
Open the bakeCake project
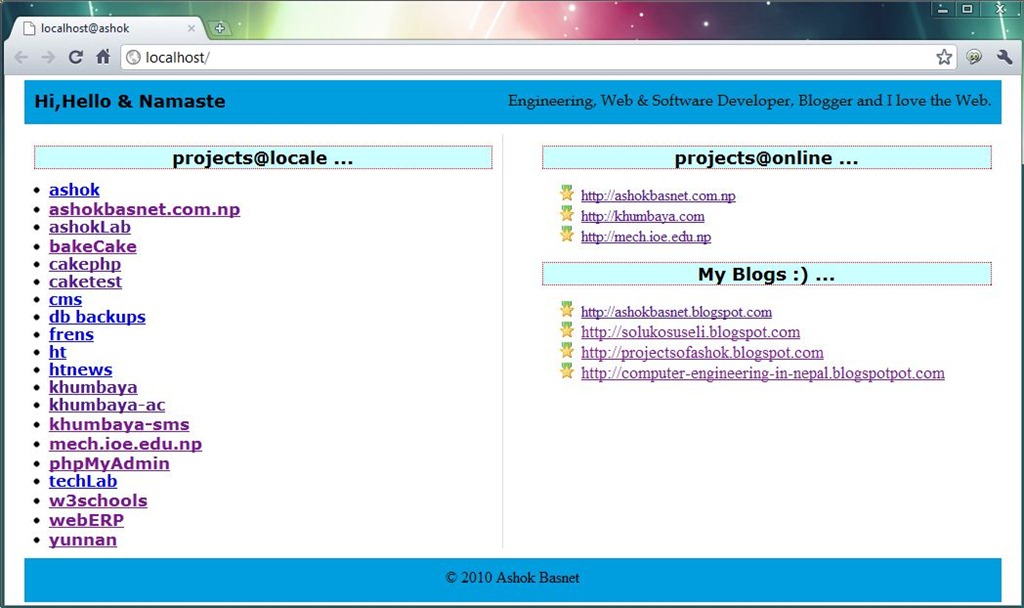coord(93,245)
